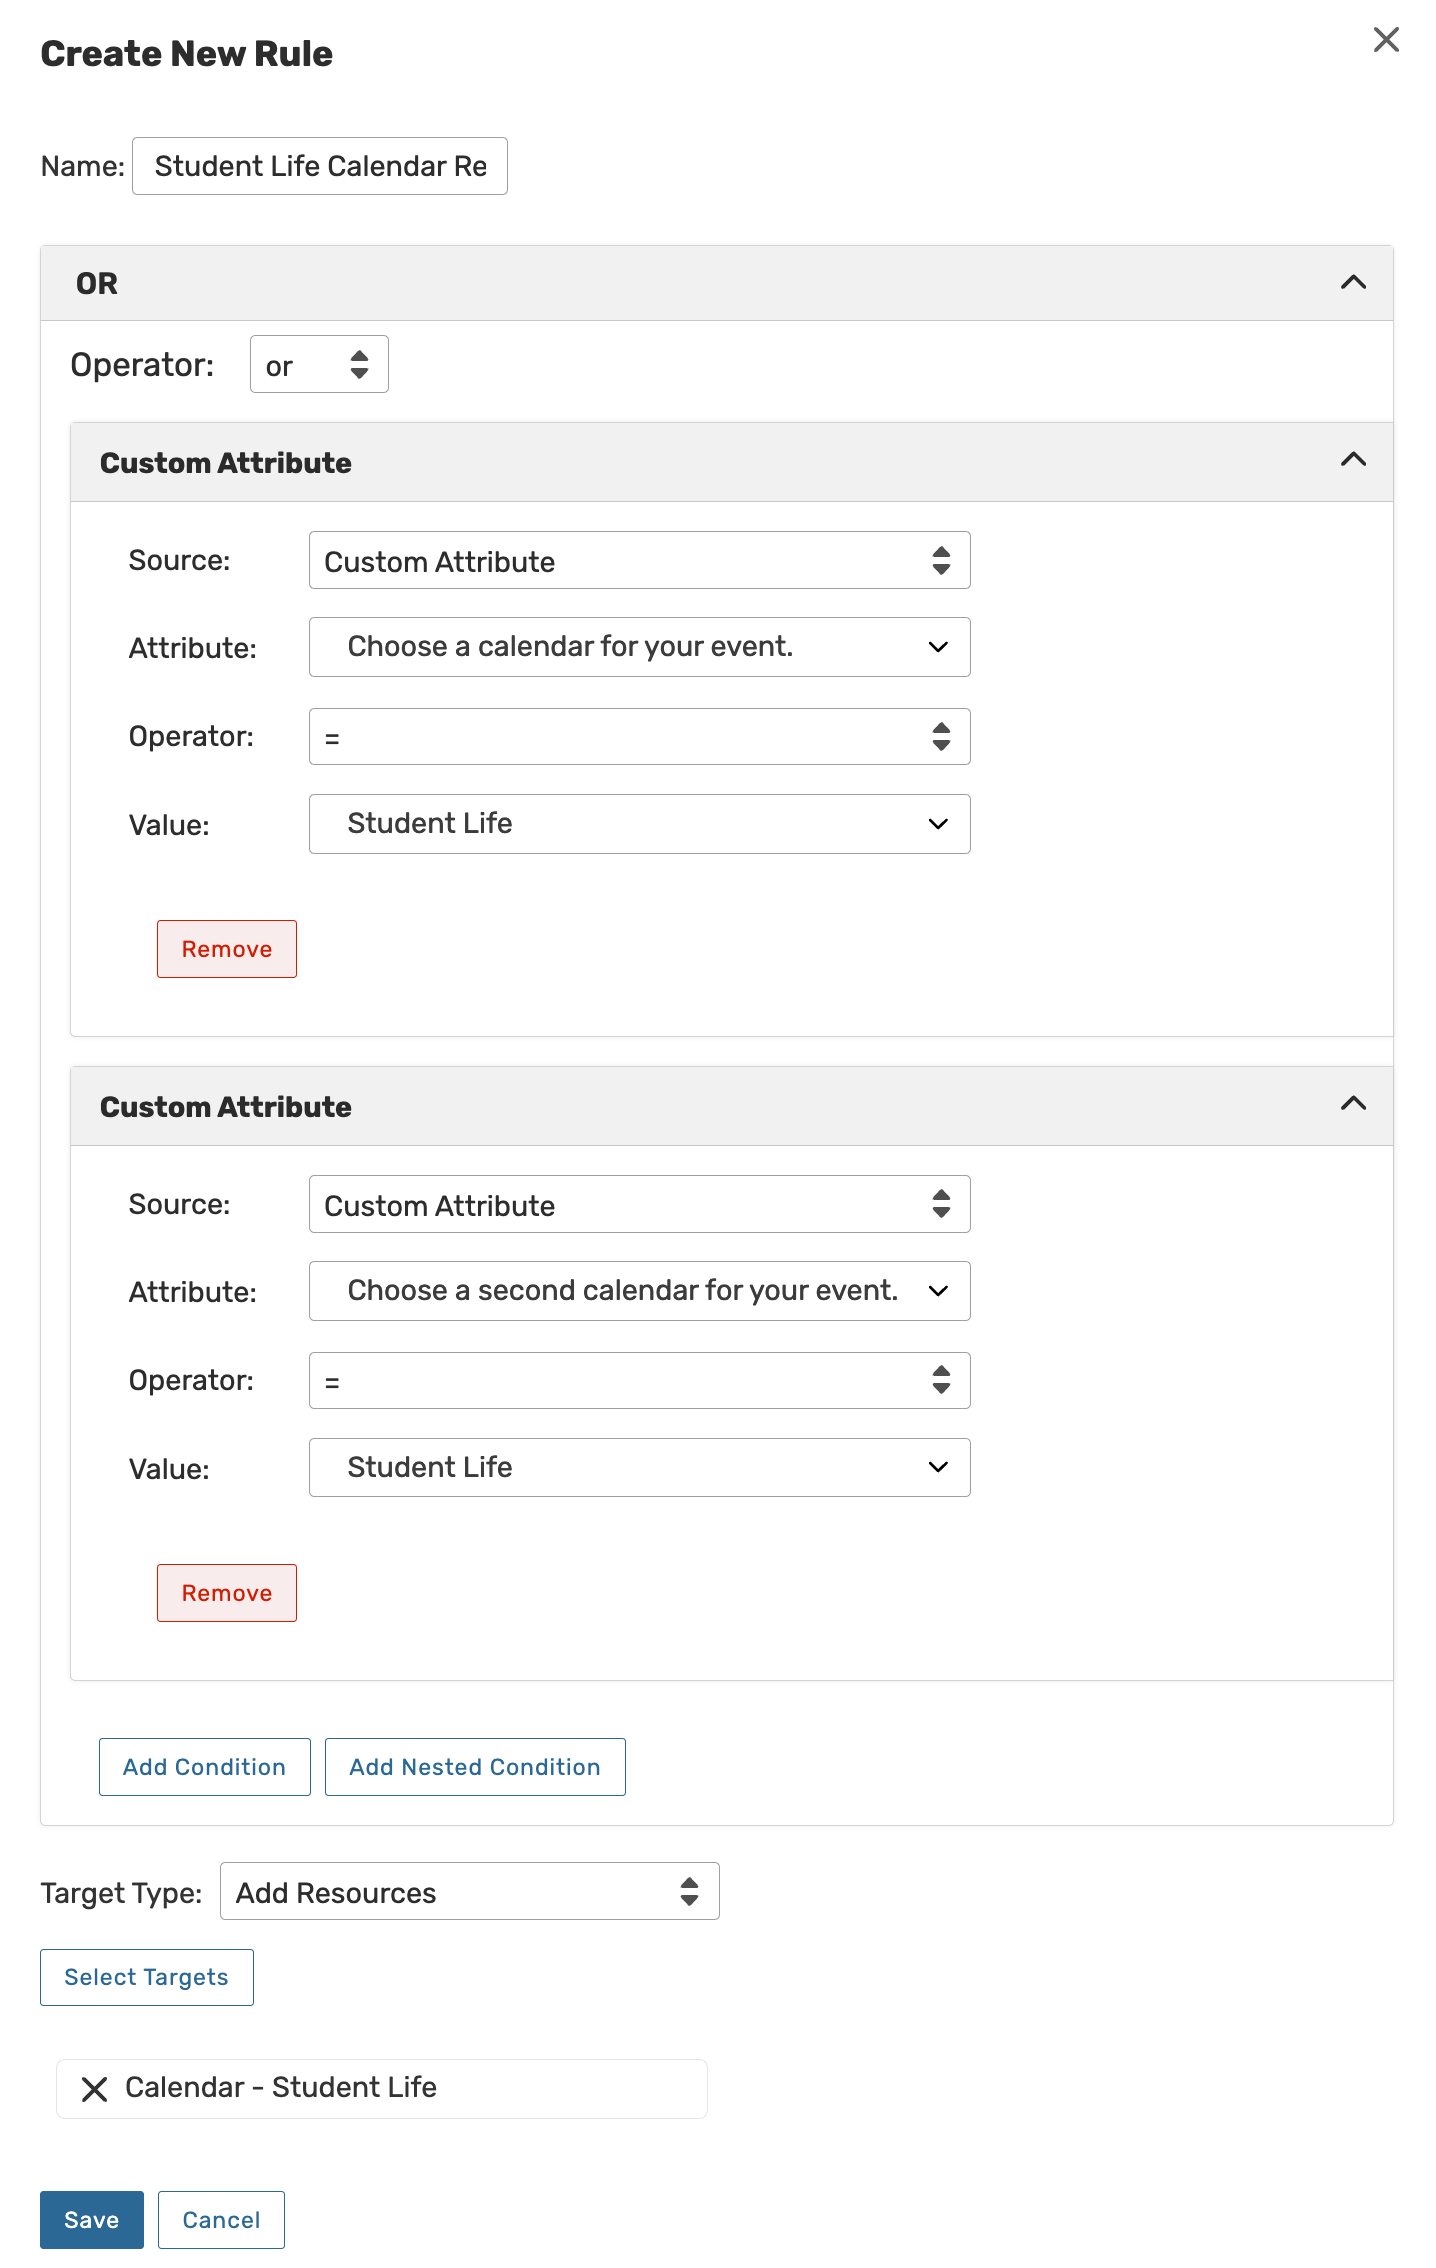Save the new rule
1436x2268 pixels.
click(92, 2220)
